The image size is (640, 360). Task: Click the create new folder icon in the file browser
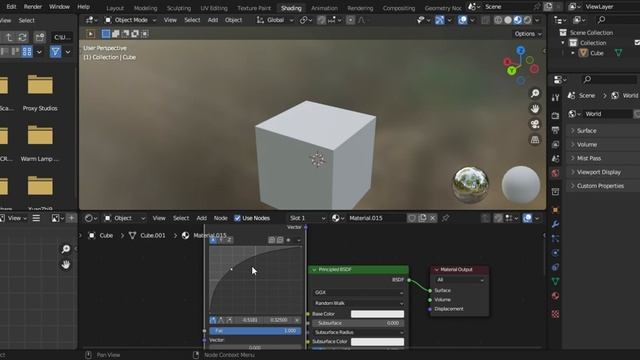pos(40,37)
